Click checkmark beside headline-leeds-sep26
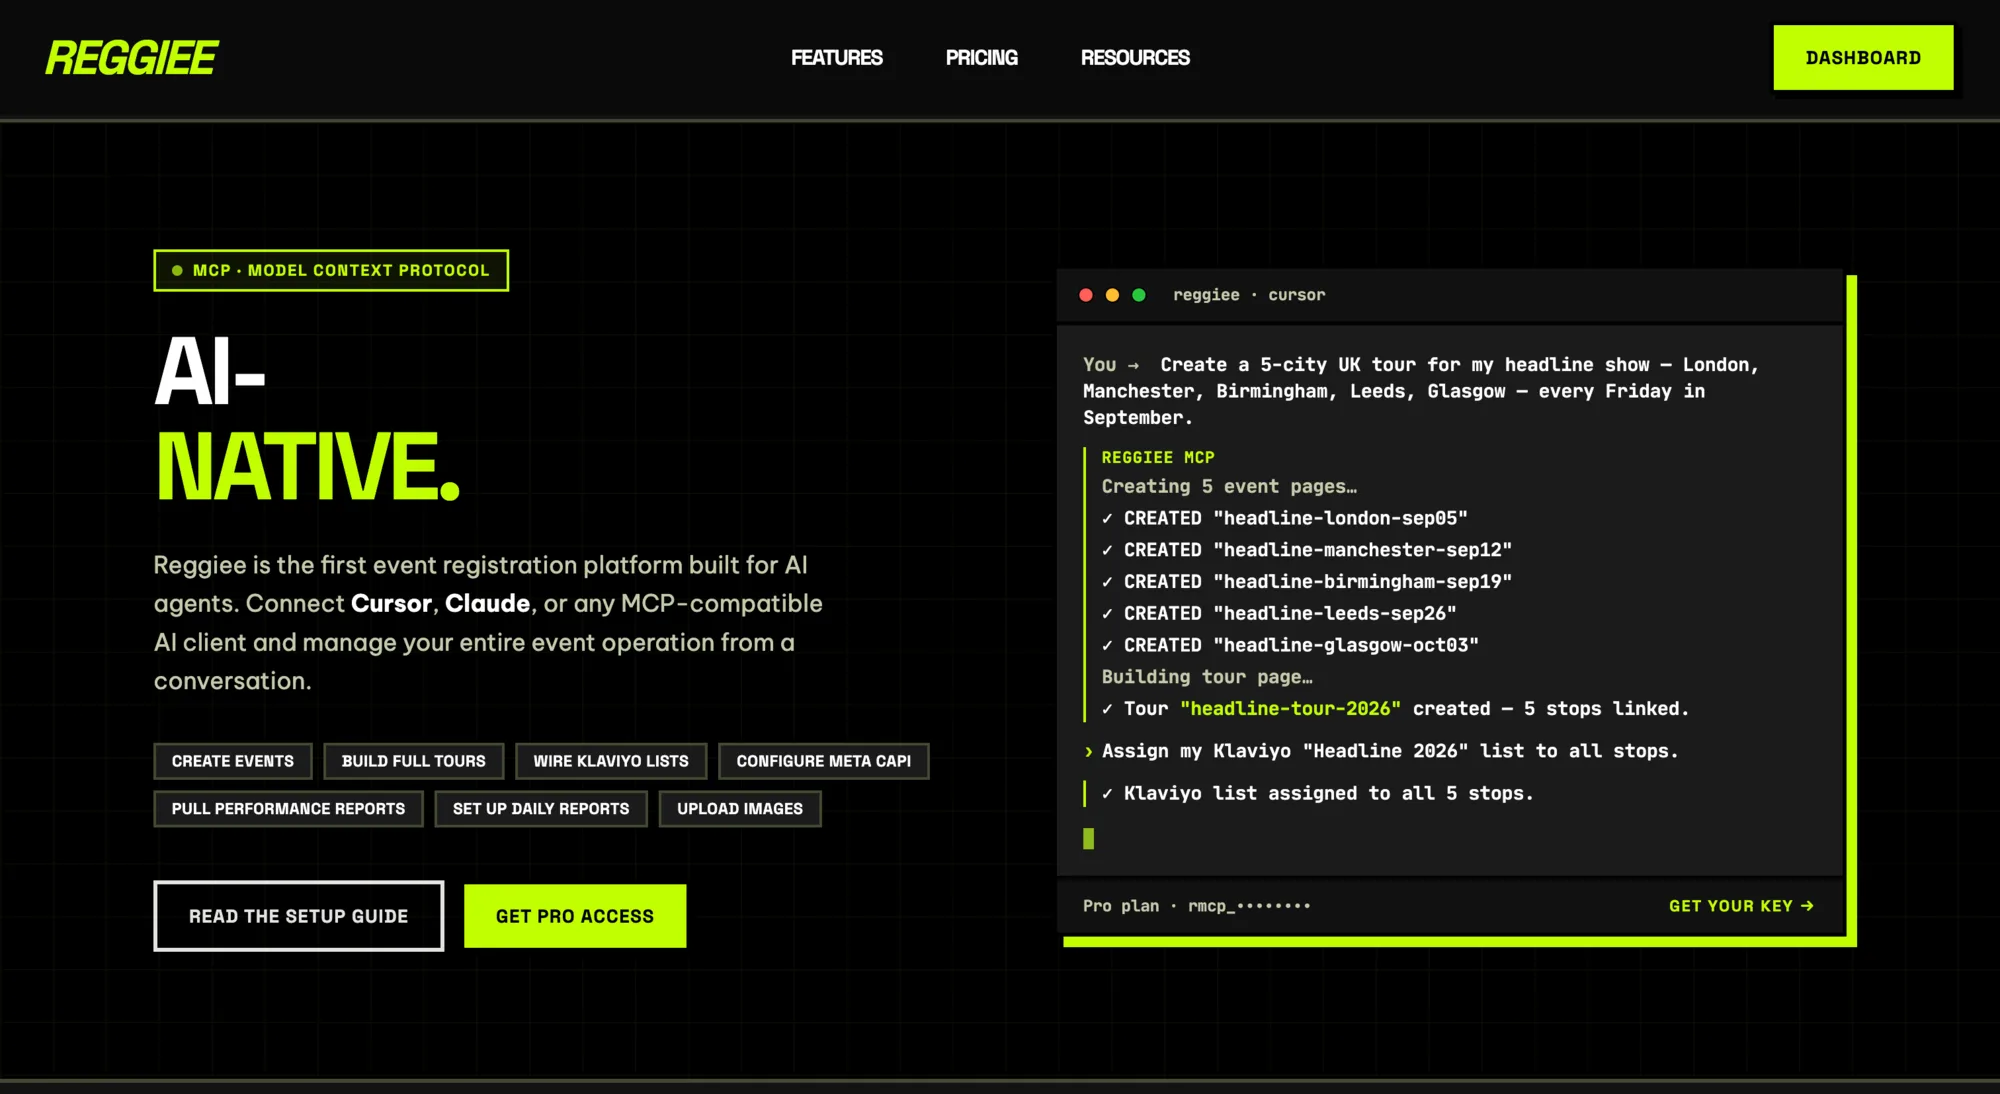This screenshot has width=2000, height=1094. pos(1107,614)
